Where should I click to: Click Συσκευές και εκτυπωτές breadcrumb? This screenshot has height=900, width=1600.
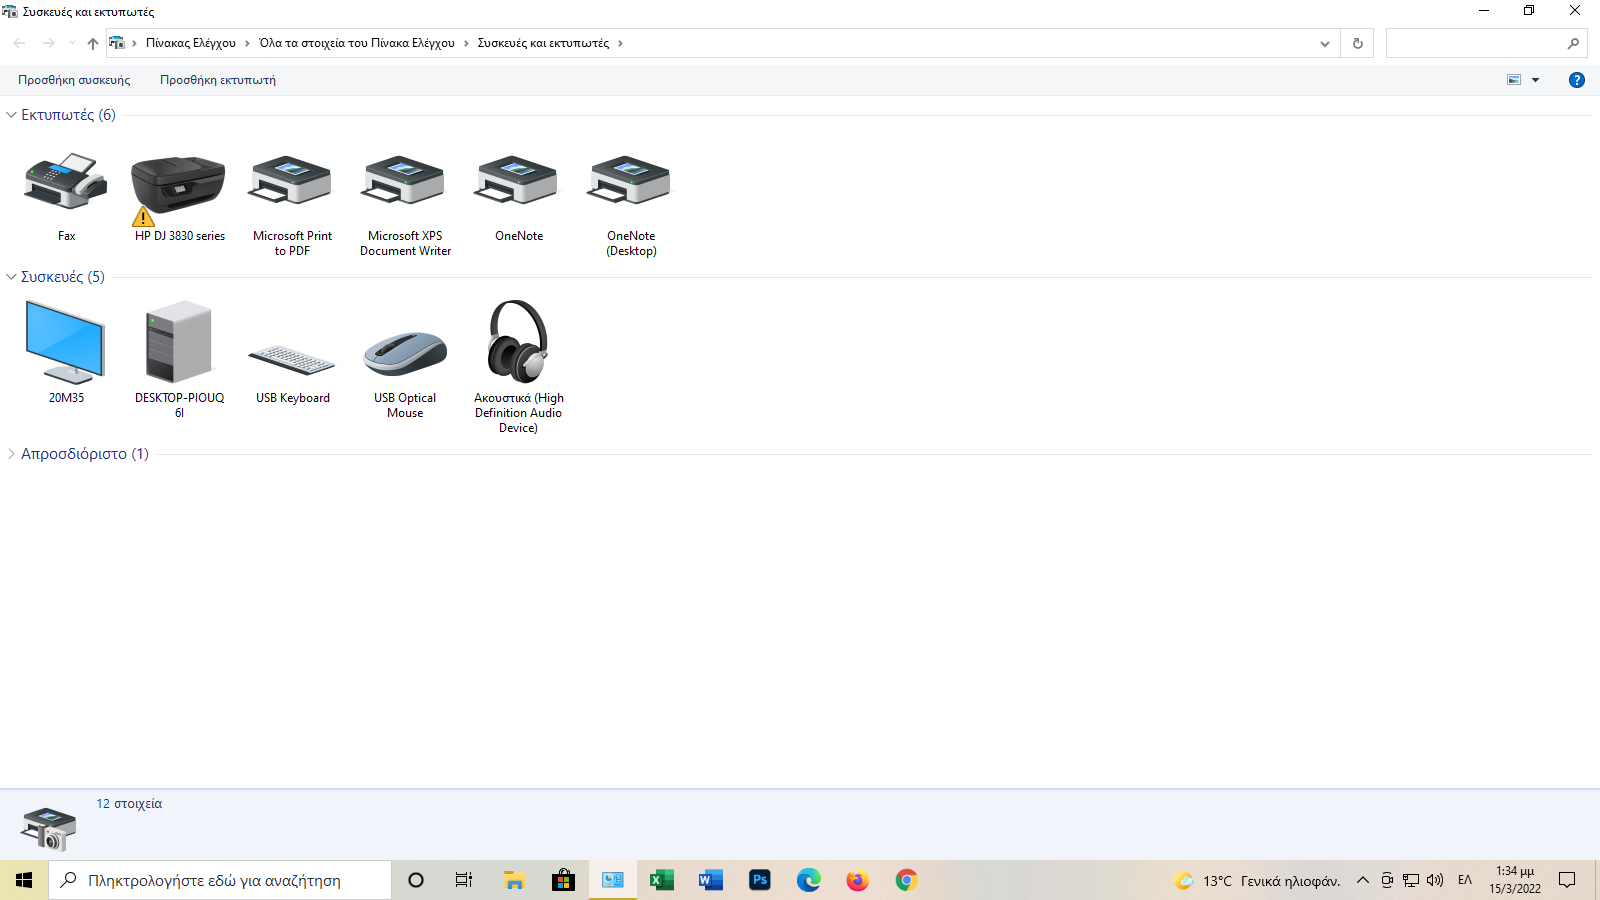point(543,43)
